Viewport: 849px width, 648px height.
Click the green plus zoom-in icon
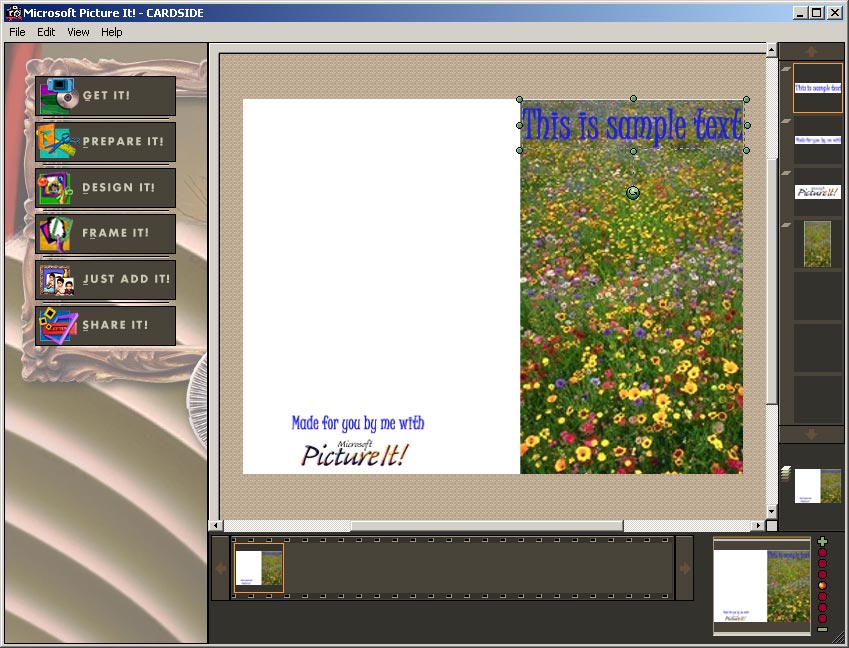click(x=822, y=541)
